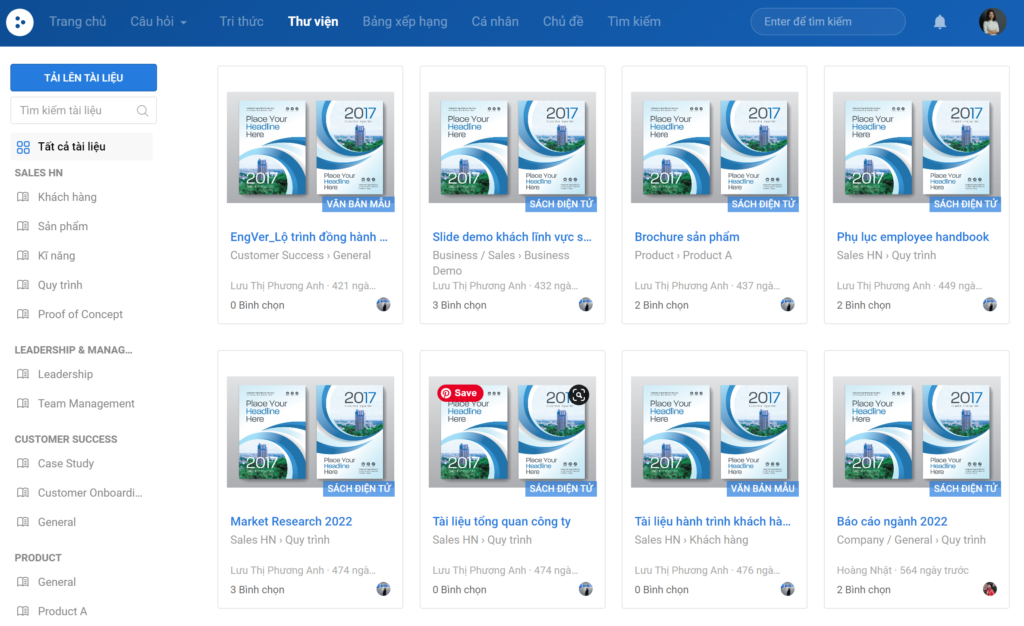Select Team Management category
The width and height of the screenshot is (1024, 626).
[86, 404]
